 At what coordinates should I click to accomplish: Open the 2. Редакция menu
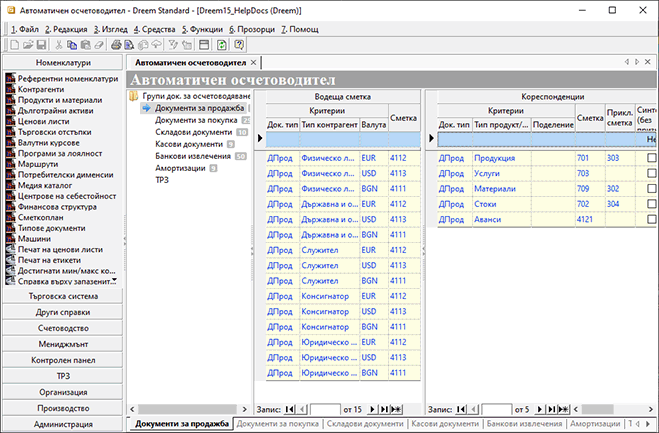[x=66, y=29]
